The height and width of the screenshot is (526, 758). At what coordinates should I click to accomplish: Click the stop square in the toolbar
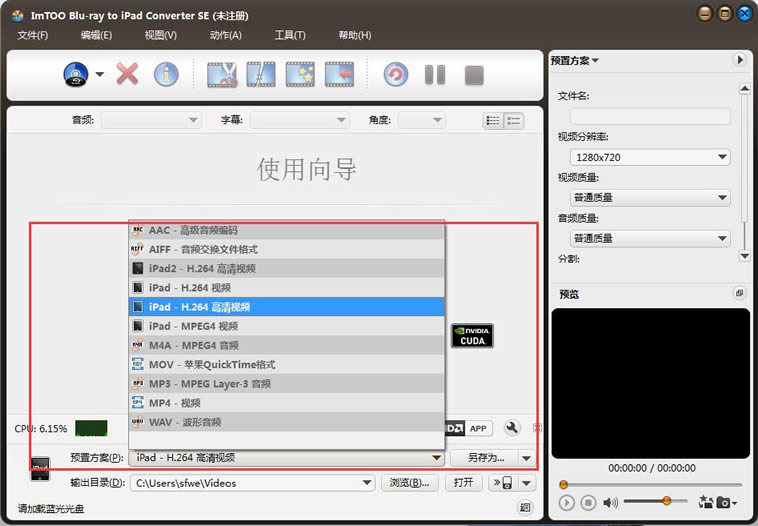(474, 75)
